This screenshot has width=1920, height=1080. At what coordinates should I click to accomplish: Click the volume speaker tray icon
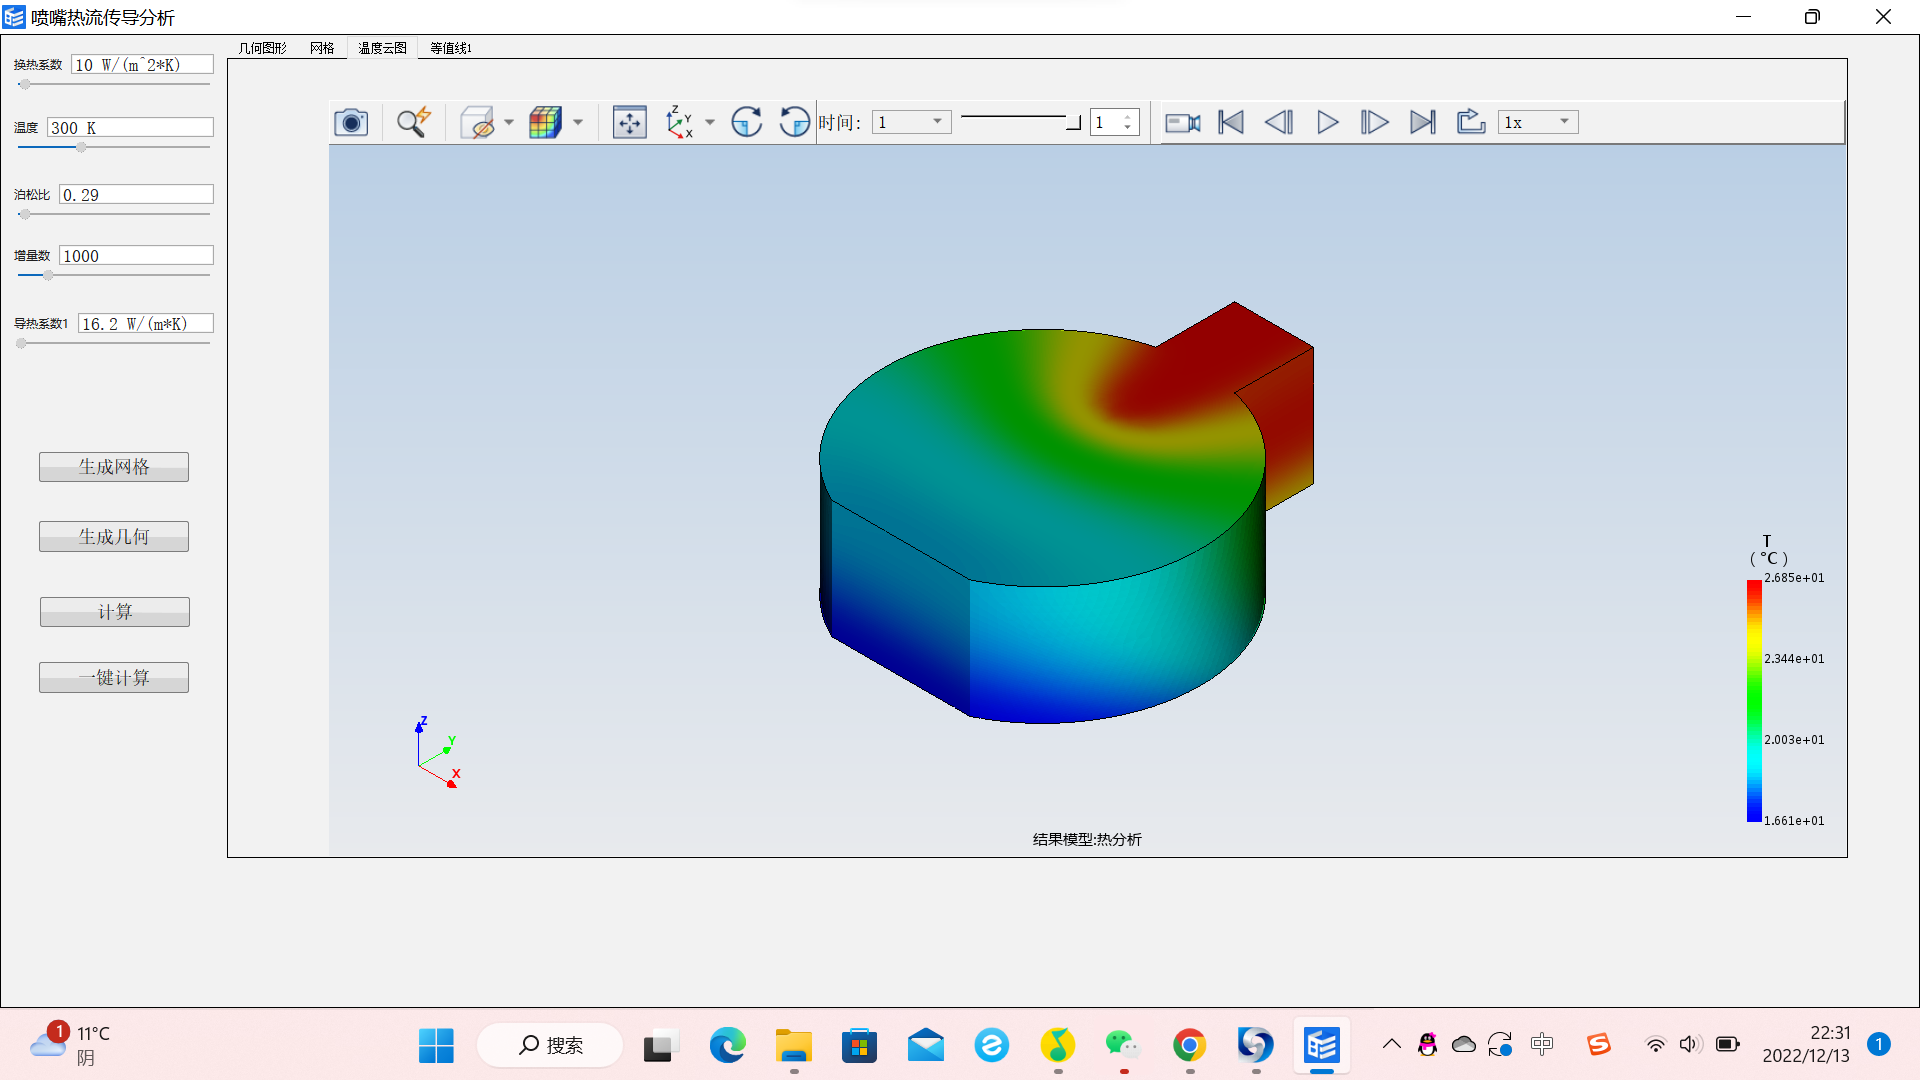[1690, 1045]
